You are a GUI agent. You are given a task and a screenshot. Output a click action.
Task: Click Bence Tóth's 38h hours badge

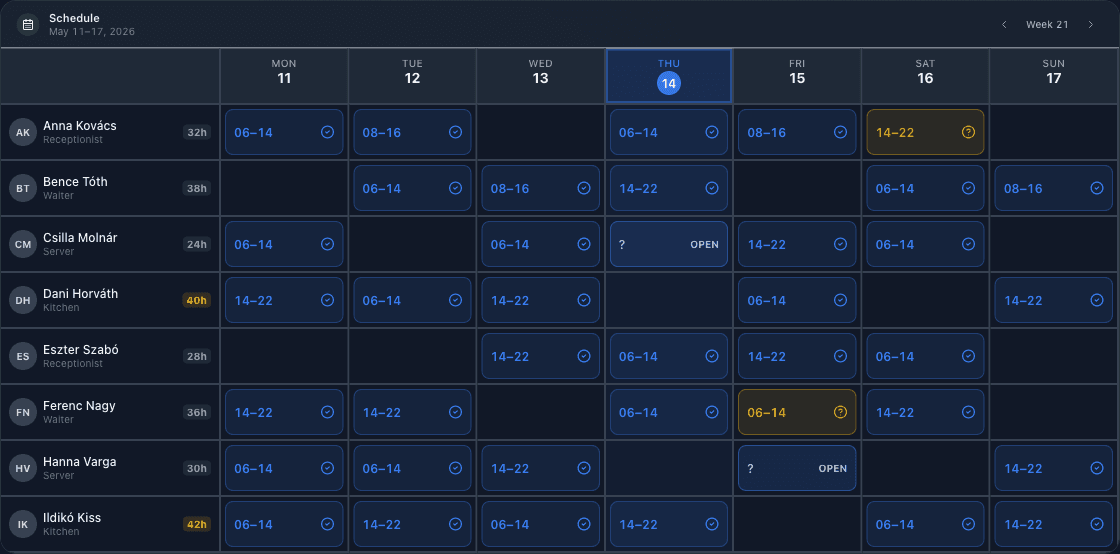coord(196,188)
